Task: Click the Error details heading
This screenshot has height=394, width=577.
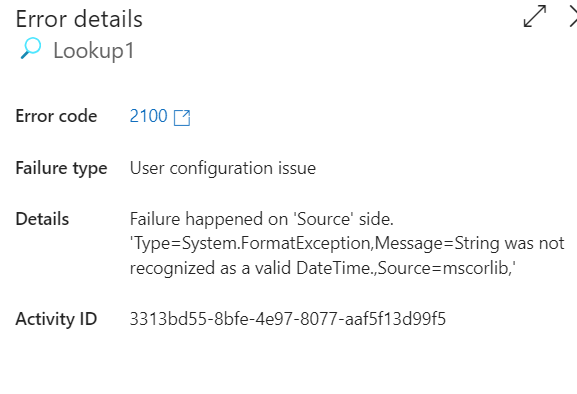Action: [x=79, y=19]
